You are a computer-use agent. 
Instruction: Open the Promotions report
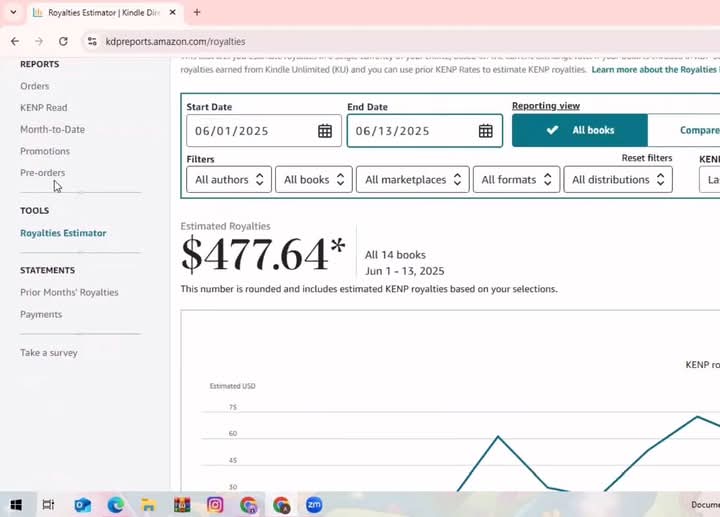[45, 151]
